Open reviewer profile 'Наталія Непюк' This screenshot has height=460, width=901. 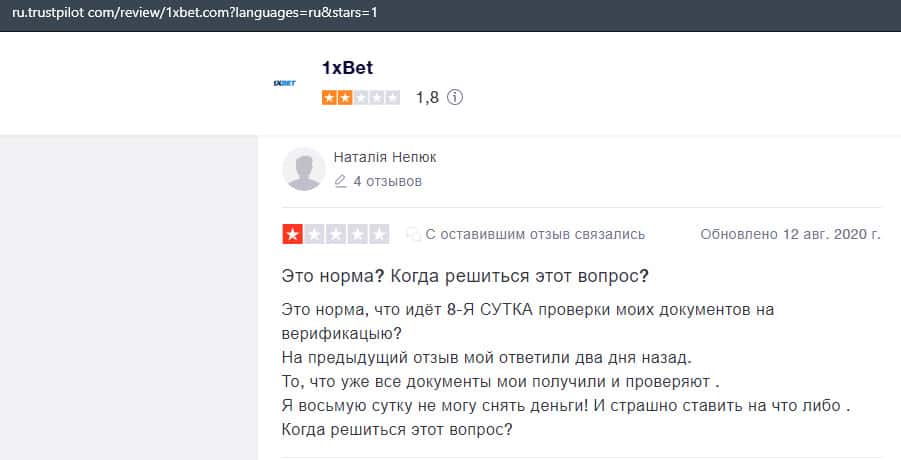tap(384, 157)
